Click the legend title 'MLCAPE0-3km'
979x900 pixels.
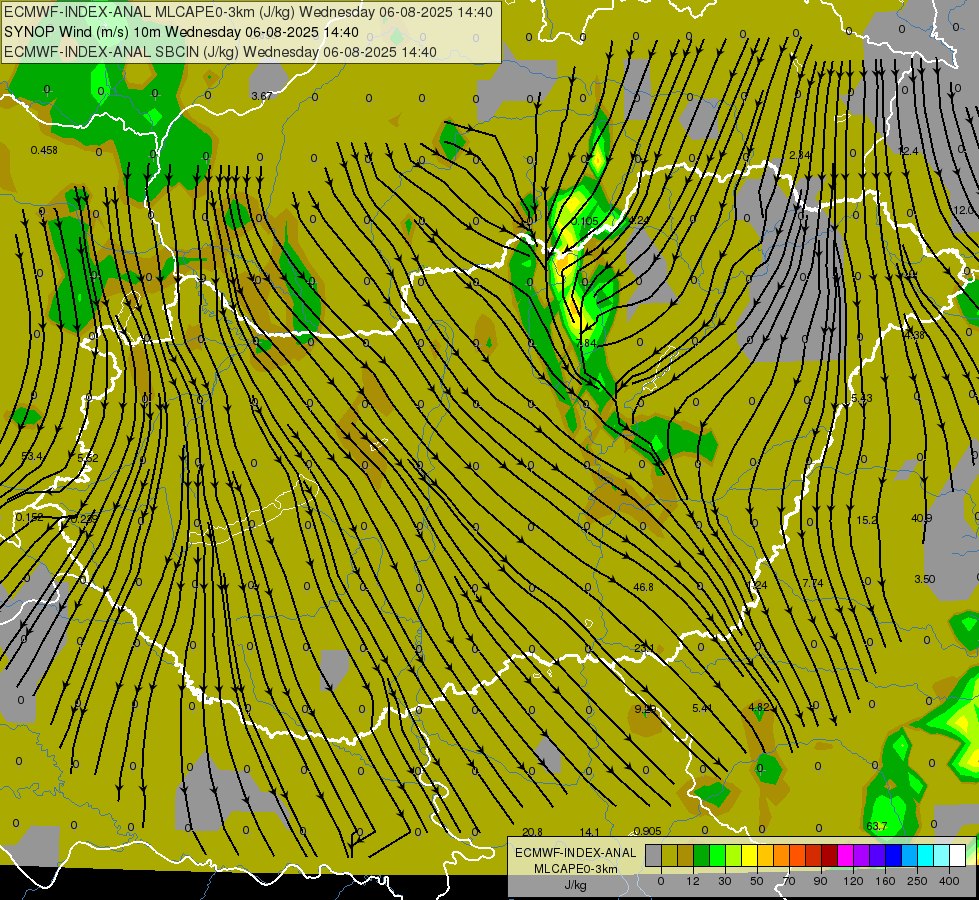point(575,869)
